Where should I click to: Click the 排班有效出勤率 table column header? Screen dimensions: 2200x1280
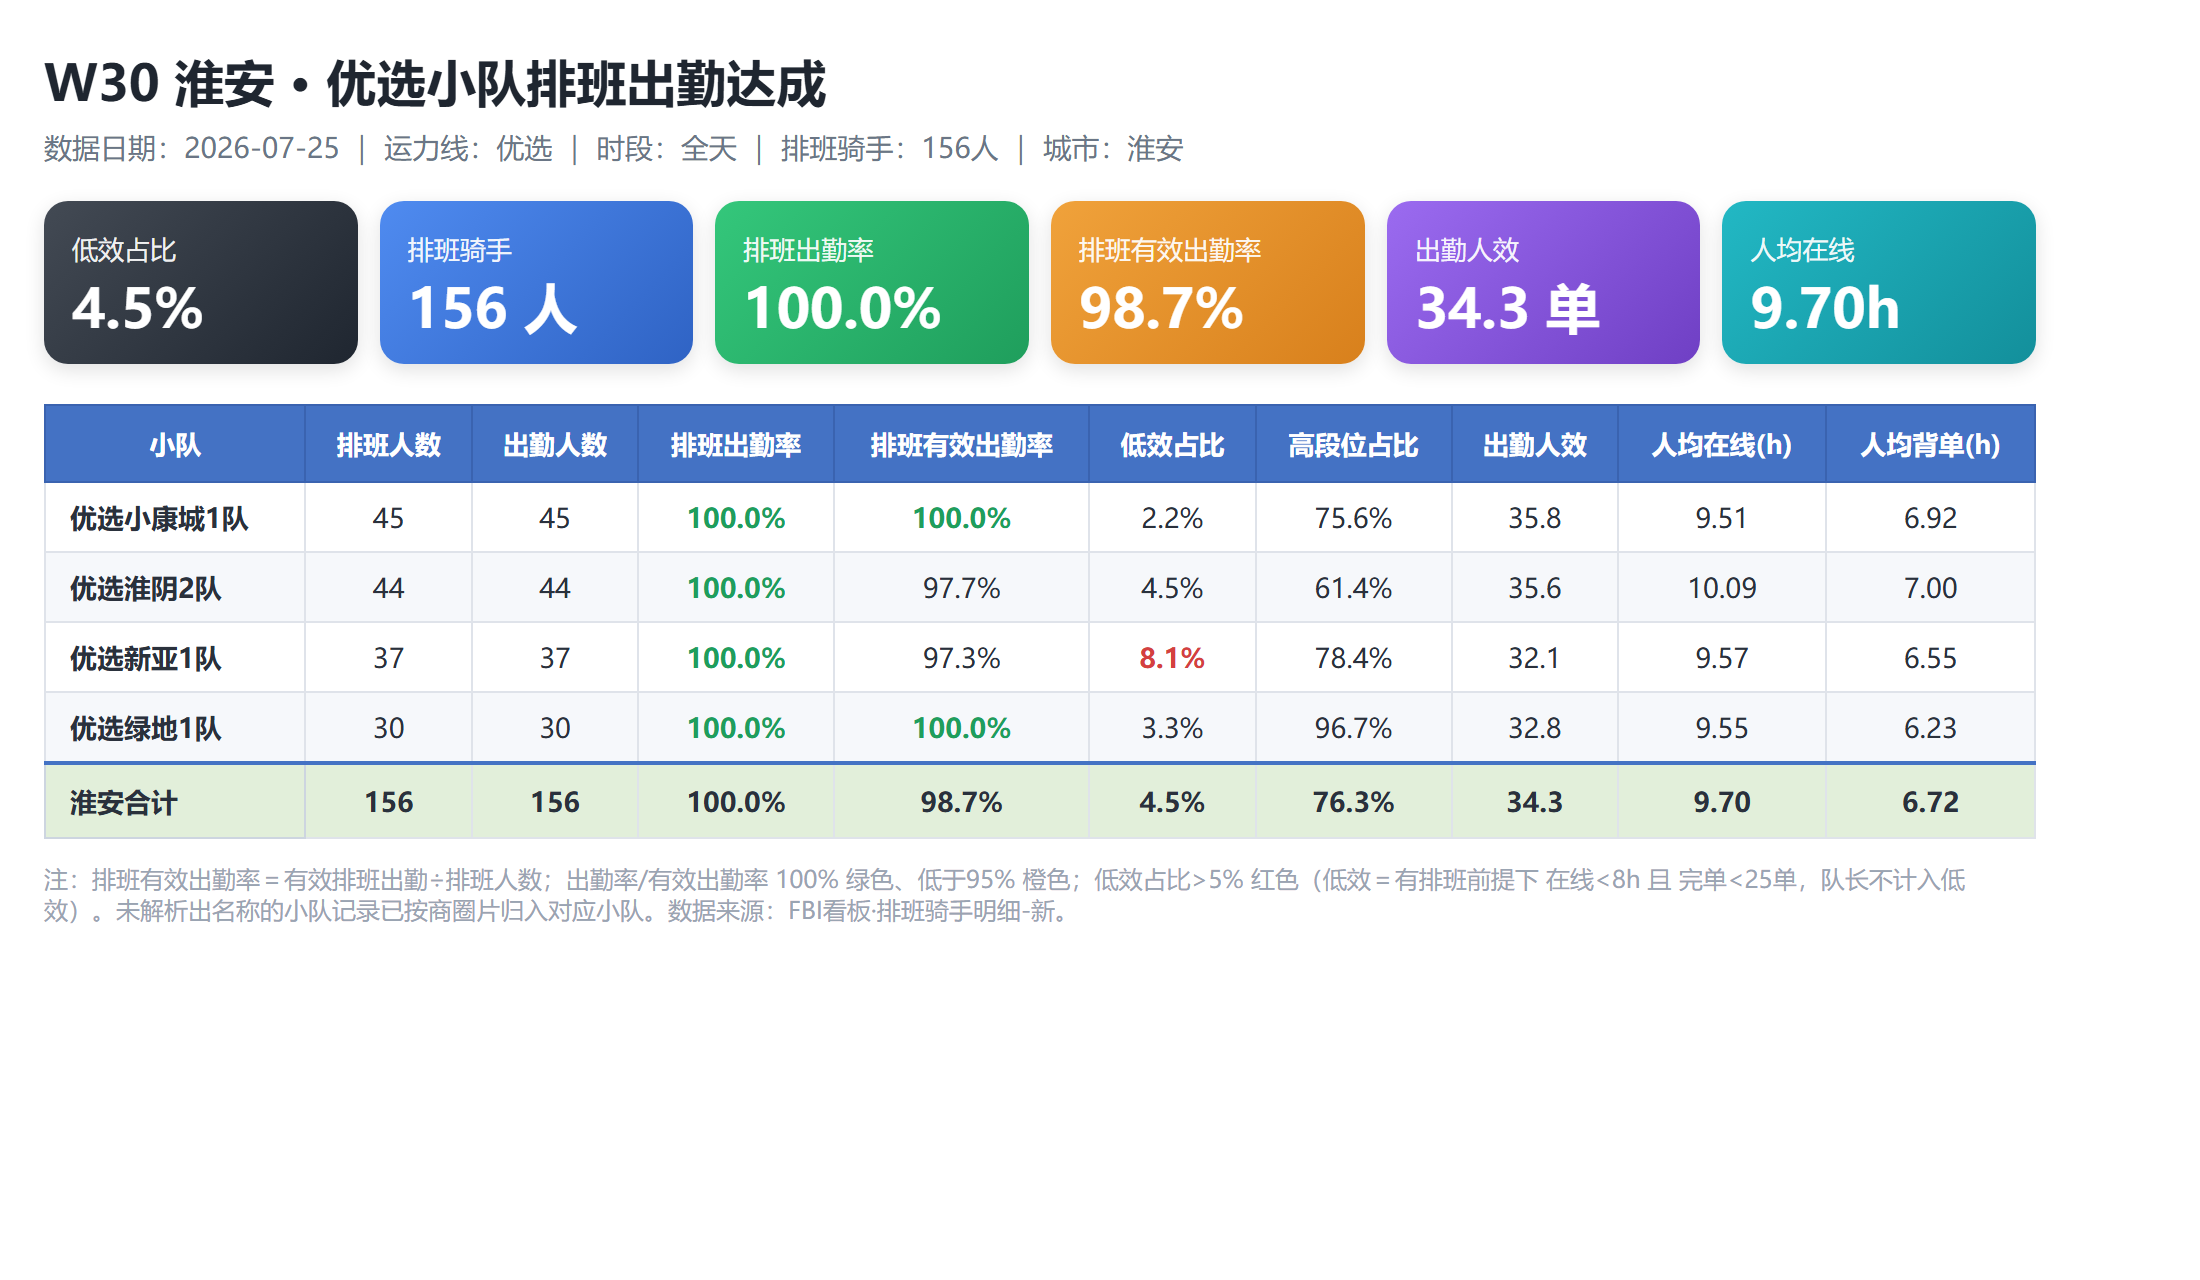point(962,445)
